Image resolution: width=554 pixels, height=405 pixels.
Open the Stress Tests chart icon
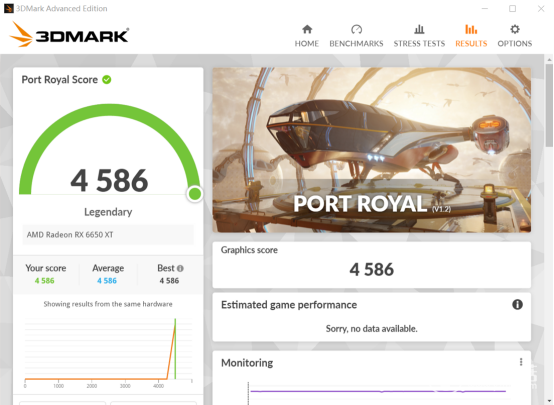419,29
